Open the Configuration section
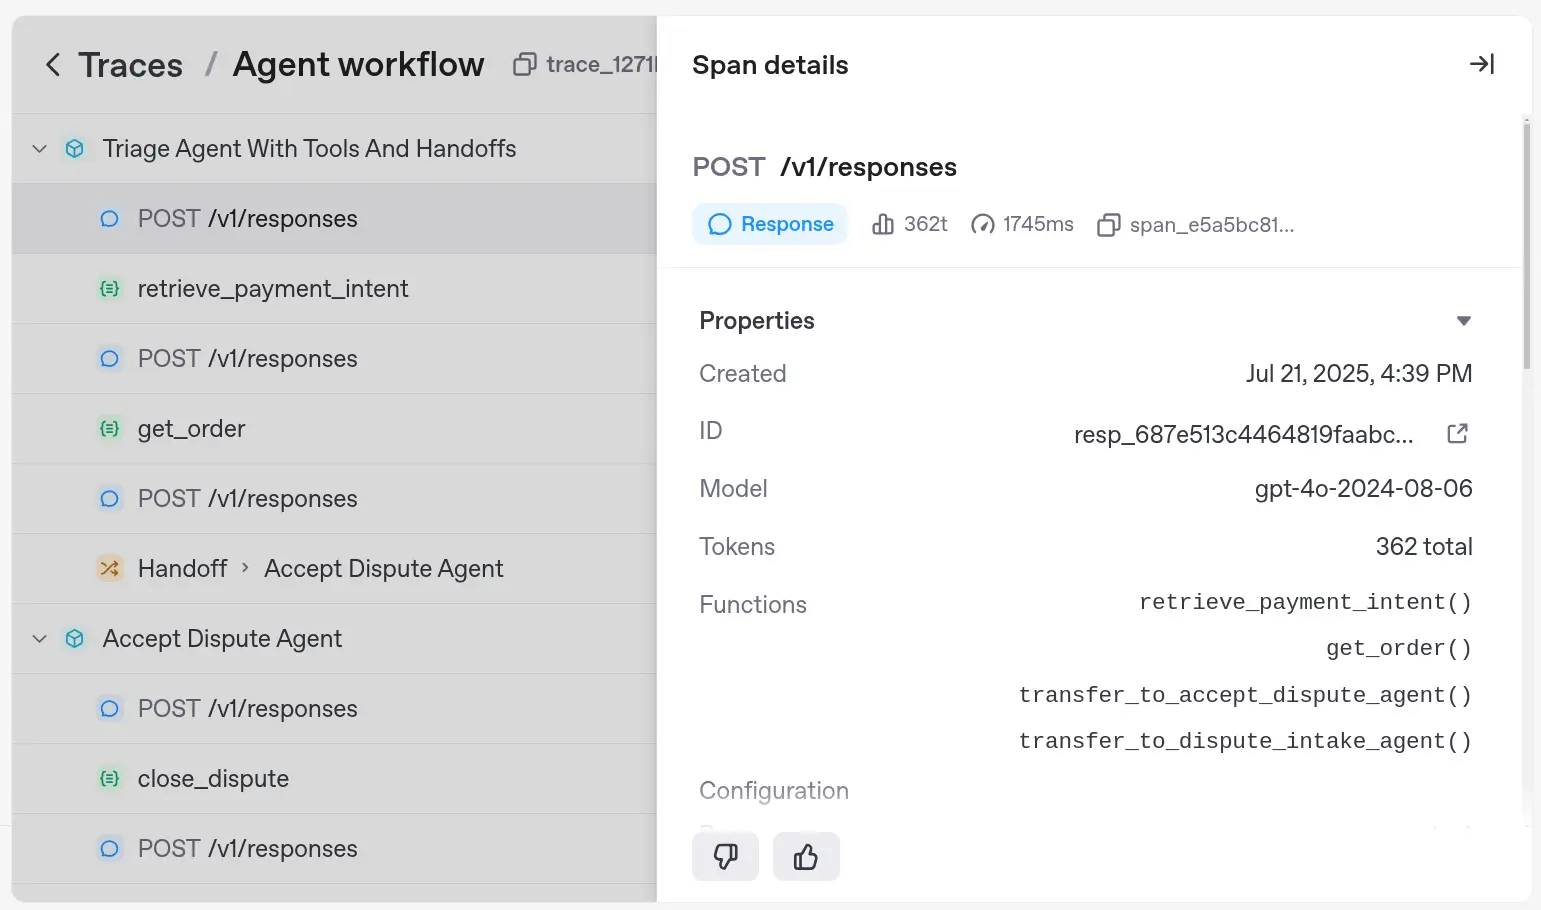The image size is (1541, 910). point(773,790)
